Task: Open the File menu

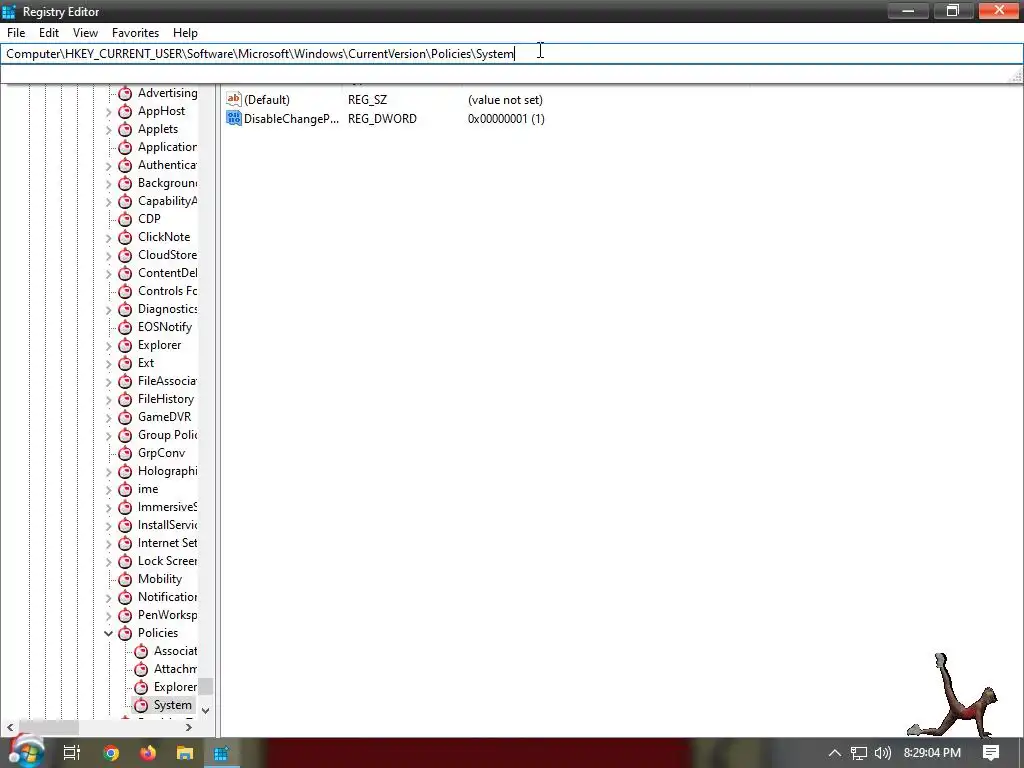Action: pyautogui.click(x=16, y=33)
